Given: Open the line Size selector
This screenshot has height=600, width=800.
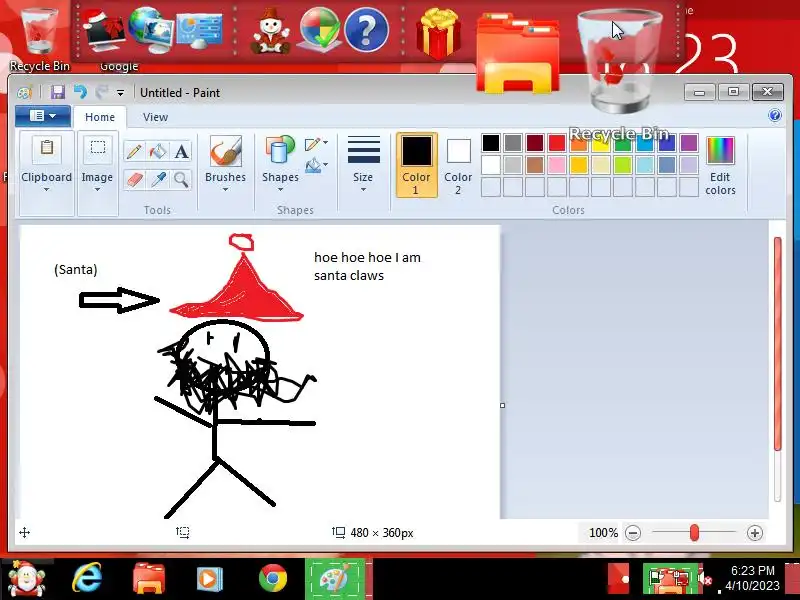Looking at the screenshot, I should [x=363, y=164].
